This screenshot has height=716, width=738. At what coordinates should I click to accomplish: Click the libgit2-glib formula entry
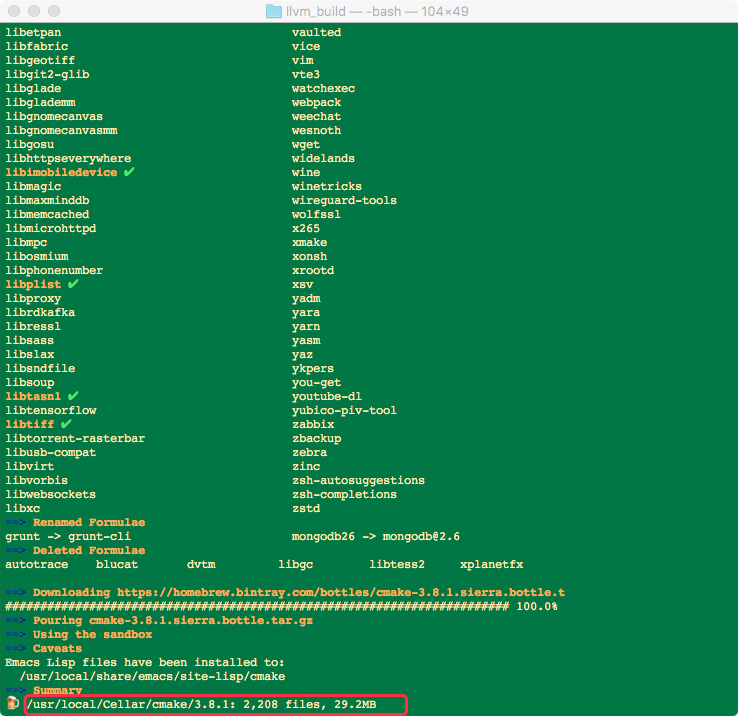(47, 74)
